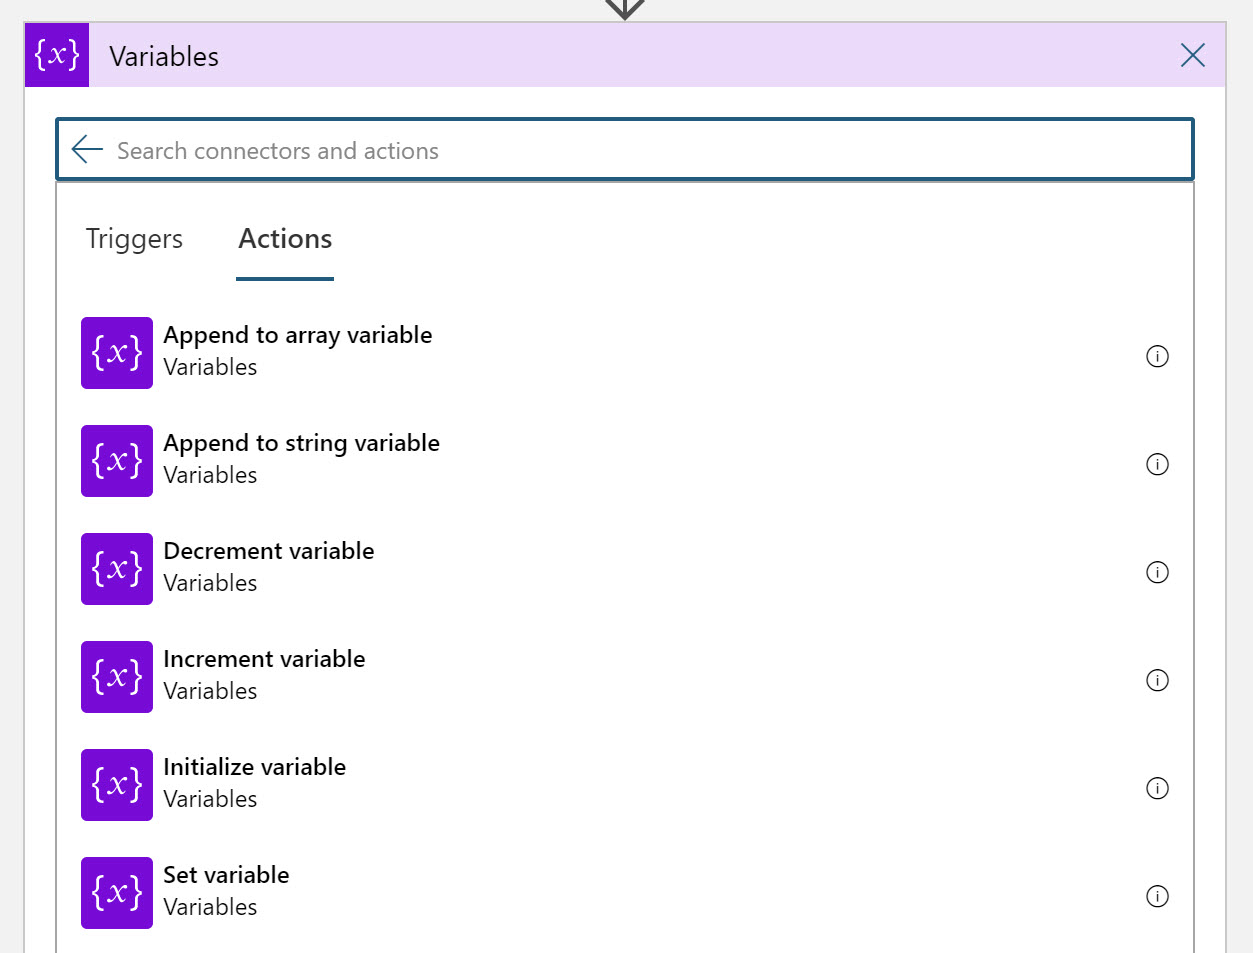Switch to the Actions tab
The image size is (1253, 953).
click(x=285, y=239)
